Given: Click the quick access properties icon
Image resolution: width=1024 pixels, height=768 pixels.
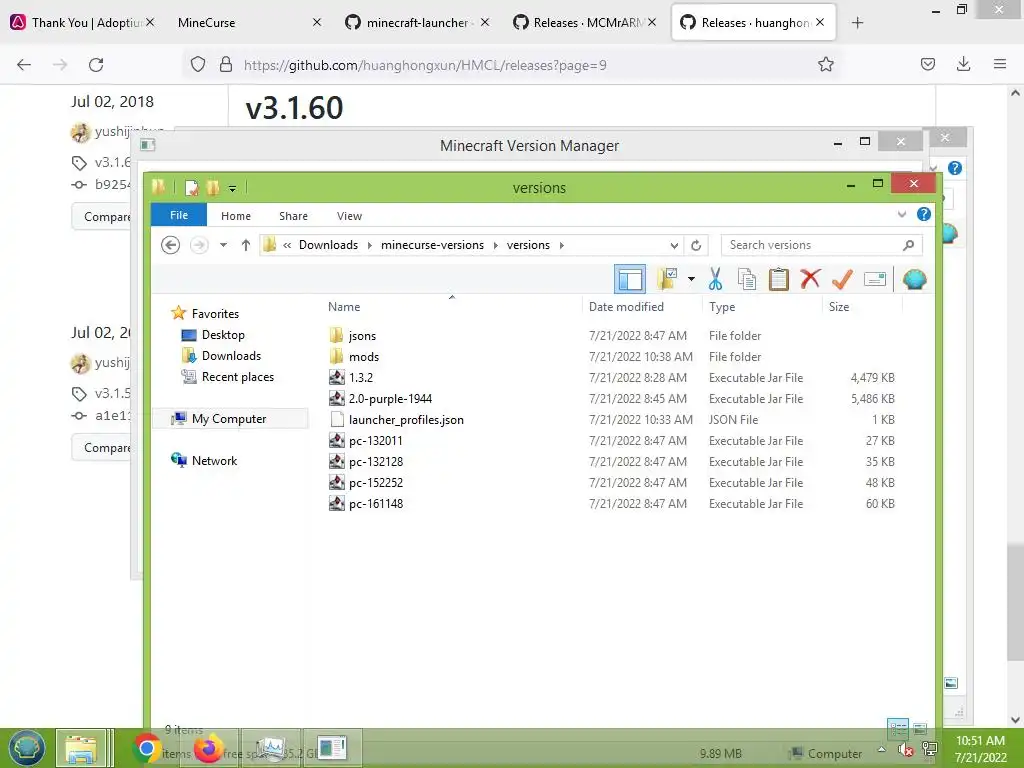Looking at the screenshot, I should (191, 188).
